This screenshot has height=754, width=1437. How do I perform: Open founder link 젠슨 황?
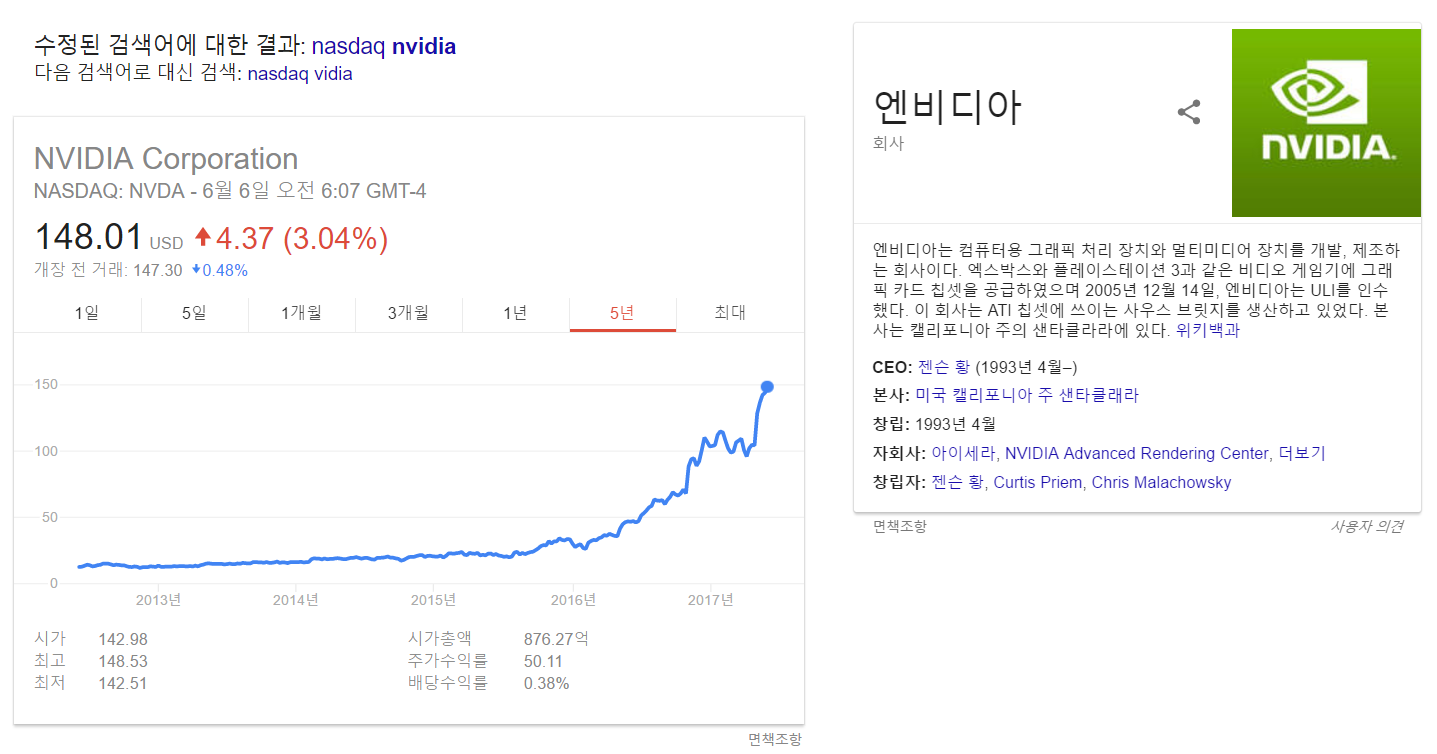tap(958, 482)
